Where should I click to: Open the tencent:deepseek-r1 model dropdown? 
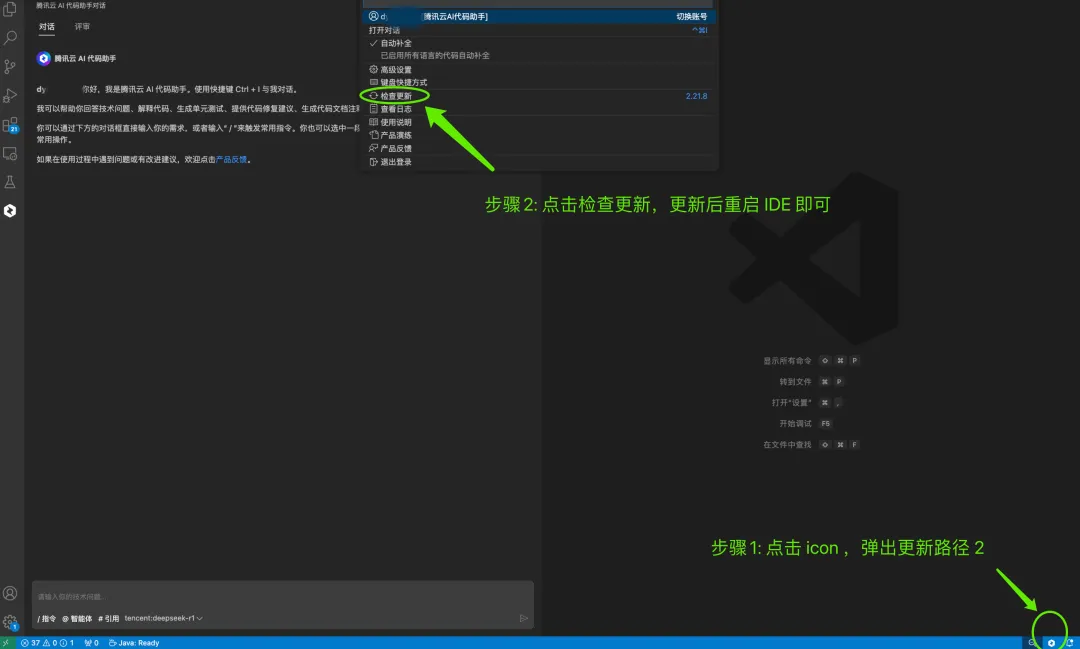click(x=164, y=618)
